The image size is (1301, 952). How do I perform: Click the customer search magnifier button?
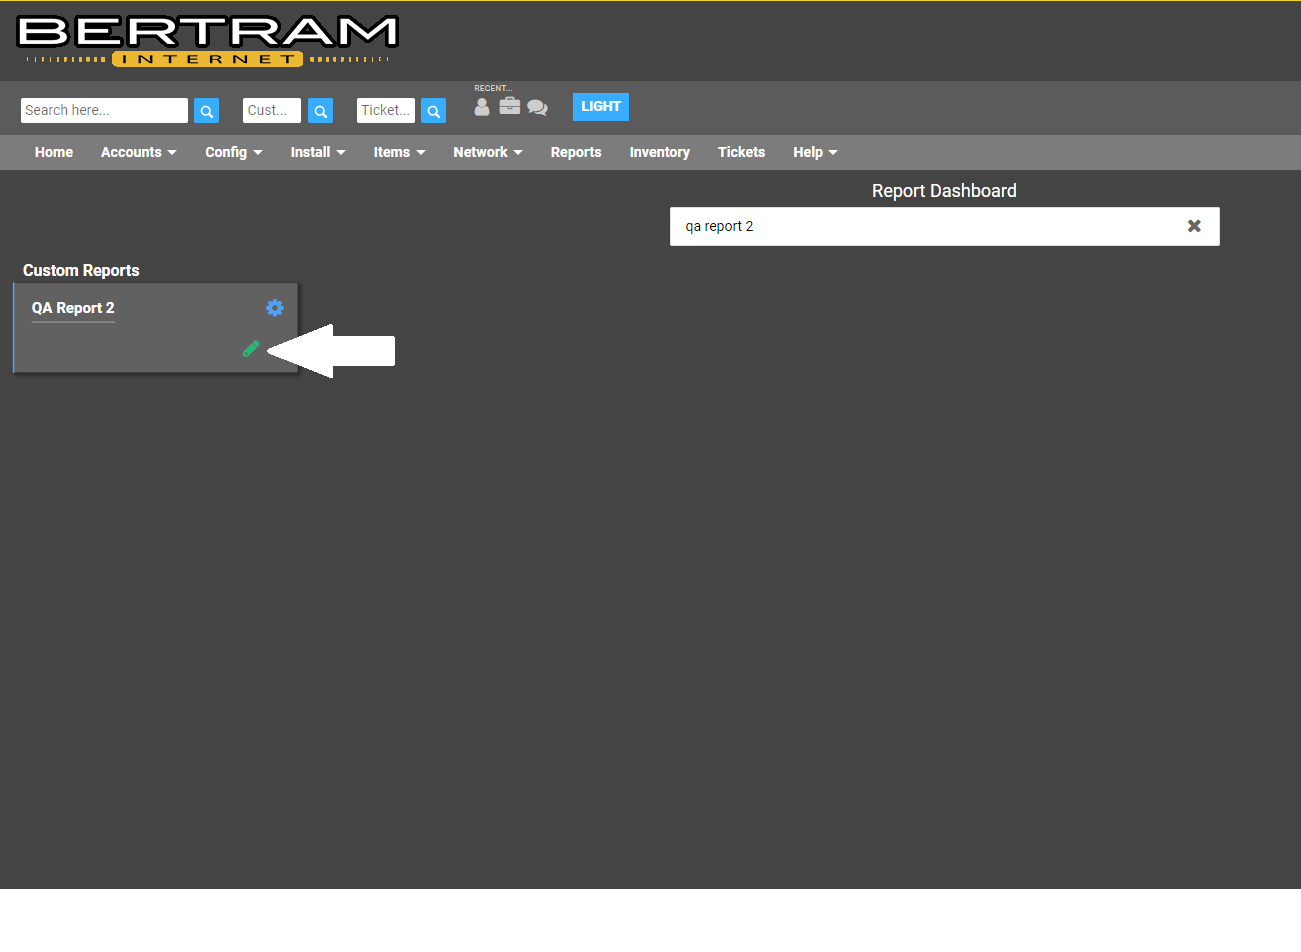(x=320, y=111)
